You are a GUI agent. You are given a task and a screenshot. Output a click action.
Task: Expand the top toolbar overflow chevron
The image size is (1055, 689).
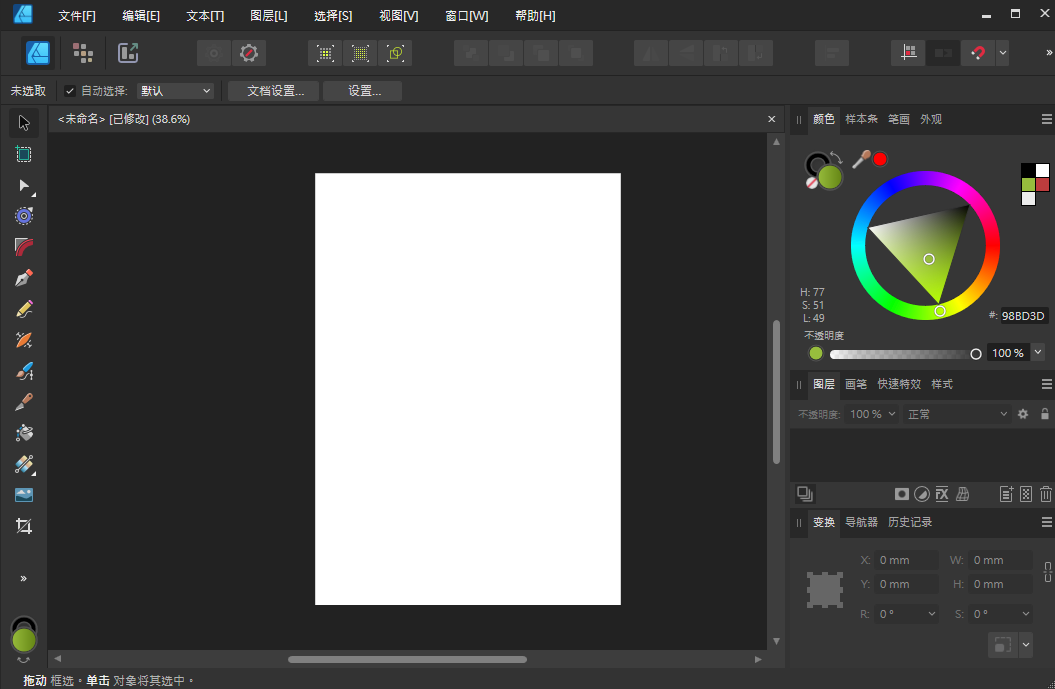(1048, 52)
